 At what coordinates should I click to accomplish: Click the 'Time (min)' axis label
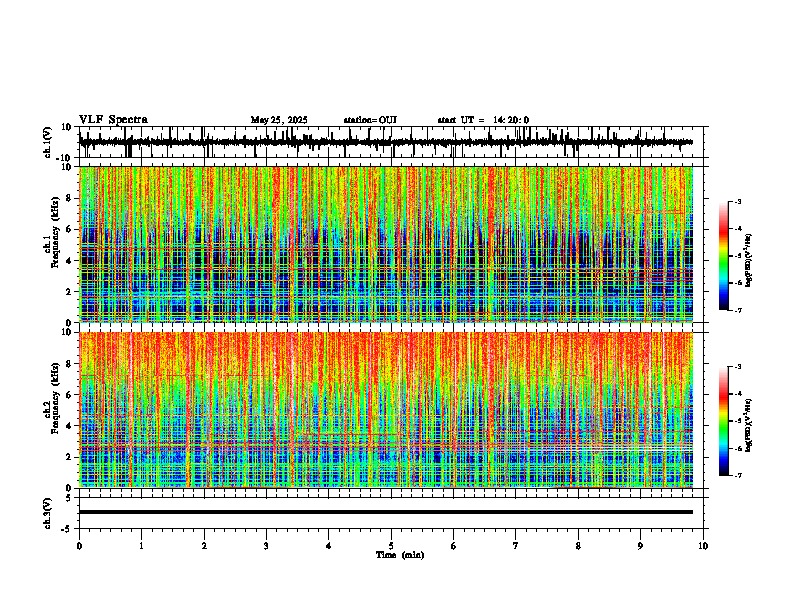[400, 555]
